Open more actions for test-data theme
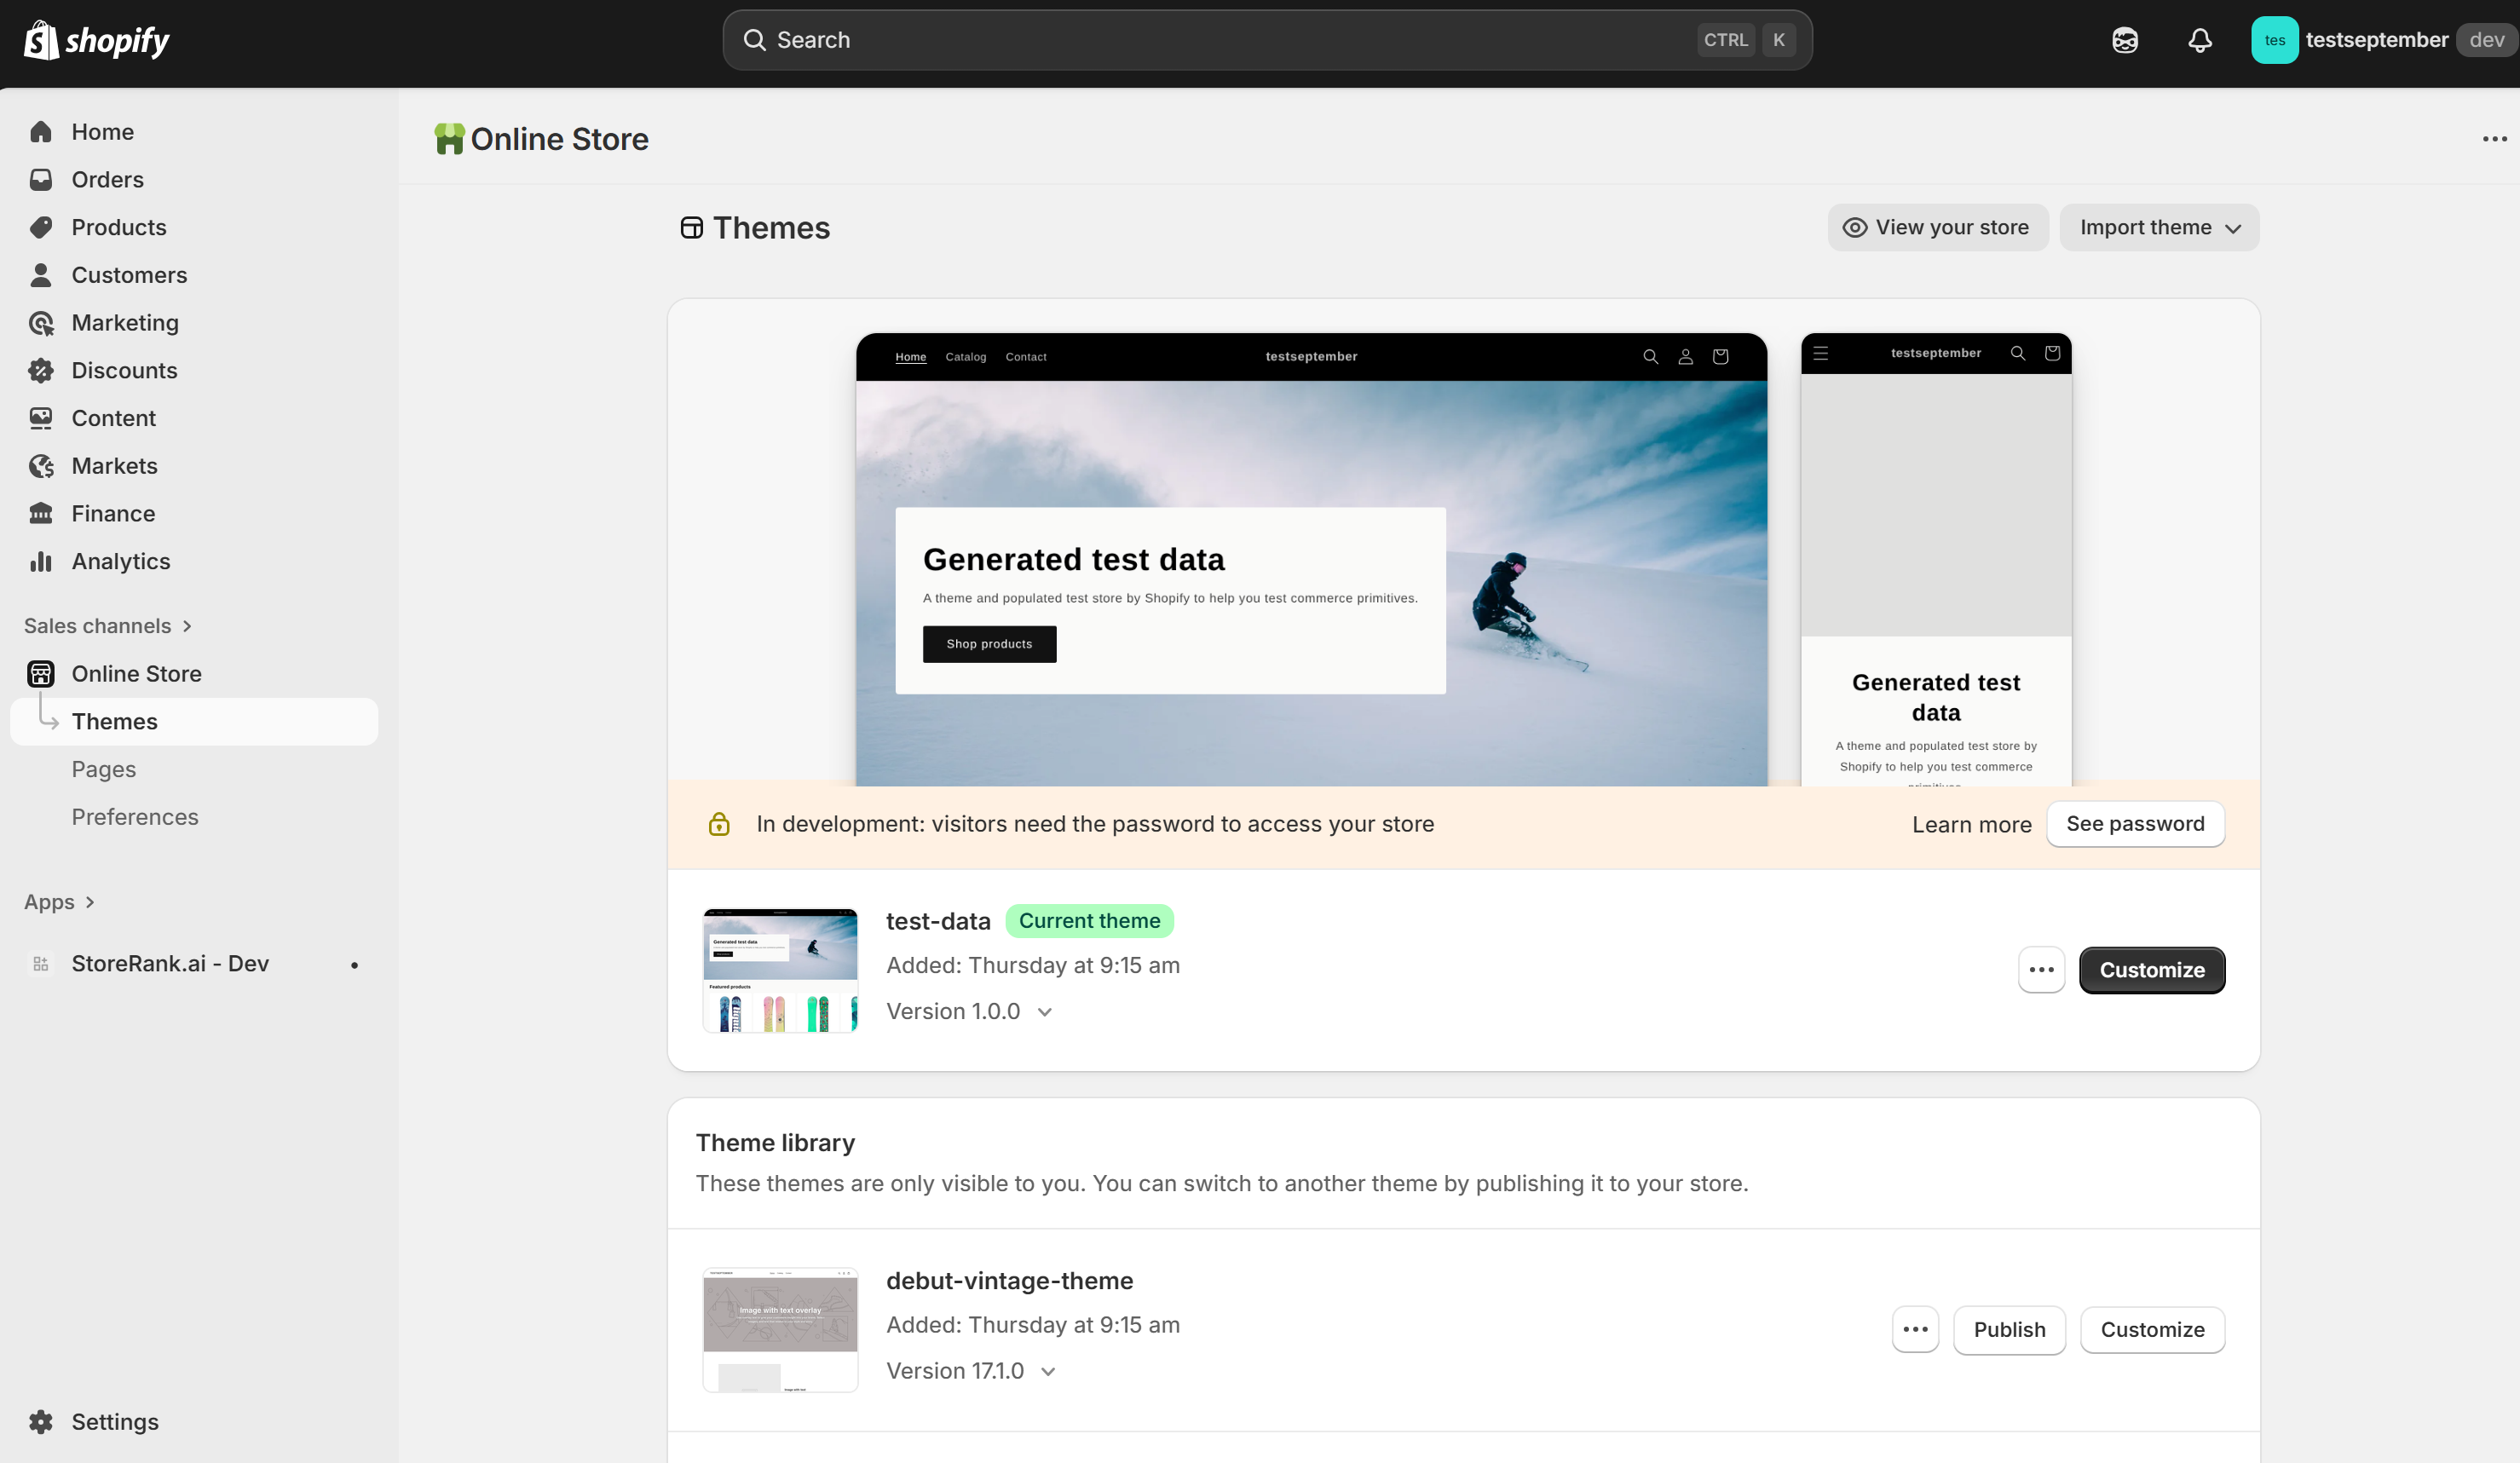Image resolution: width=2520 pixels, height=1463 pixels. [2041, 970]
